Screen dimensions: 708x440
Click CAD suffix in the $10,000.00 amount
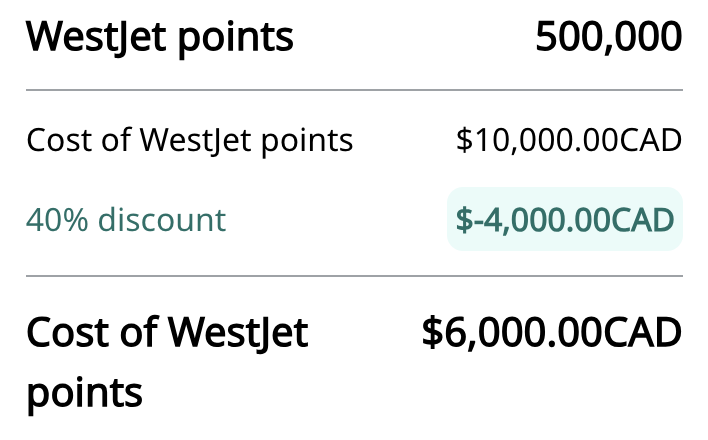[x=651, y=140]
